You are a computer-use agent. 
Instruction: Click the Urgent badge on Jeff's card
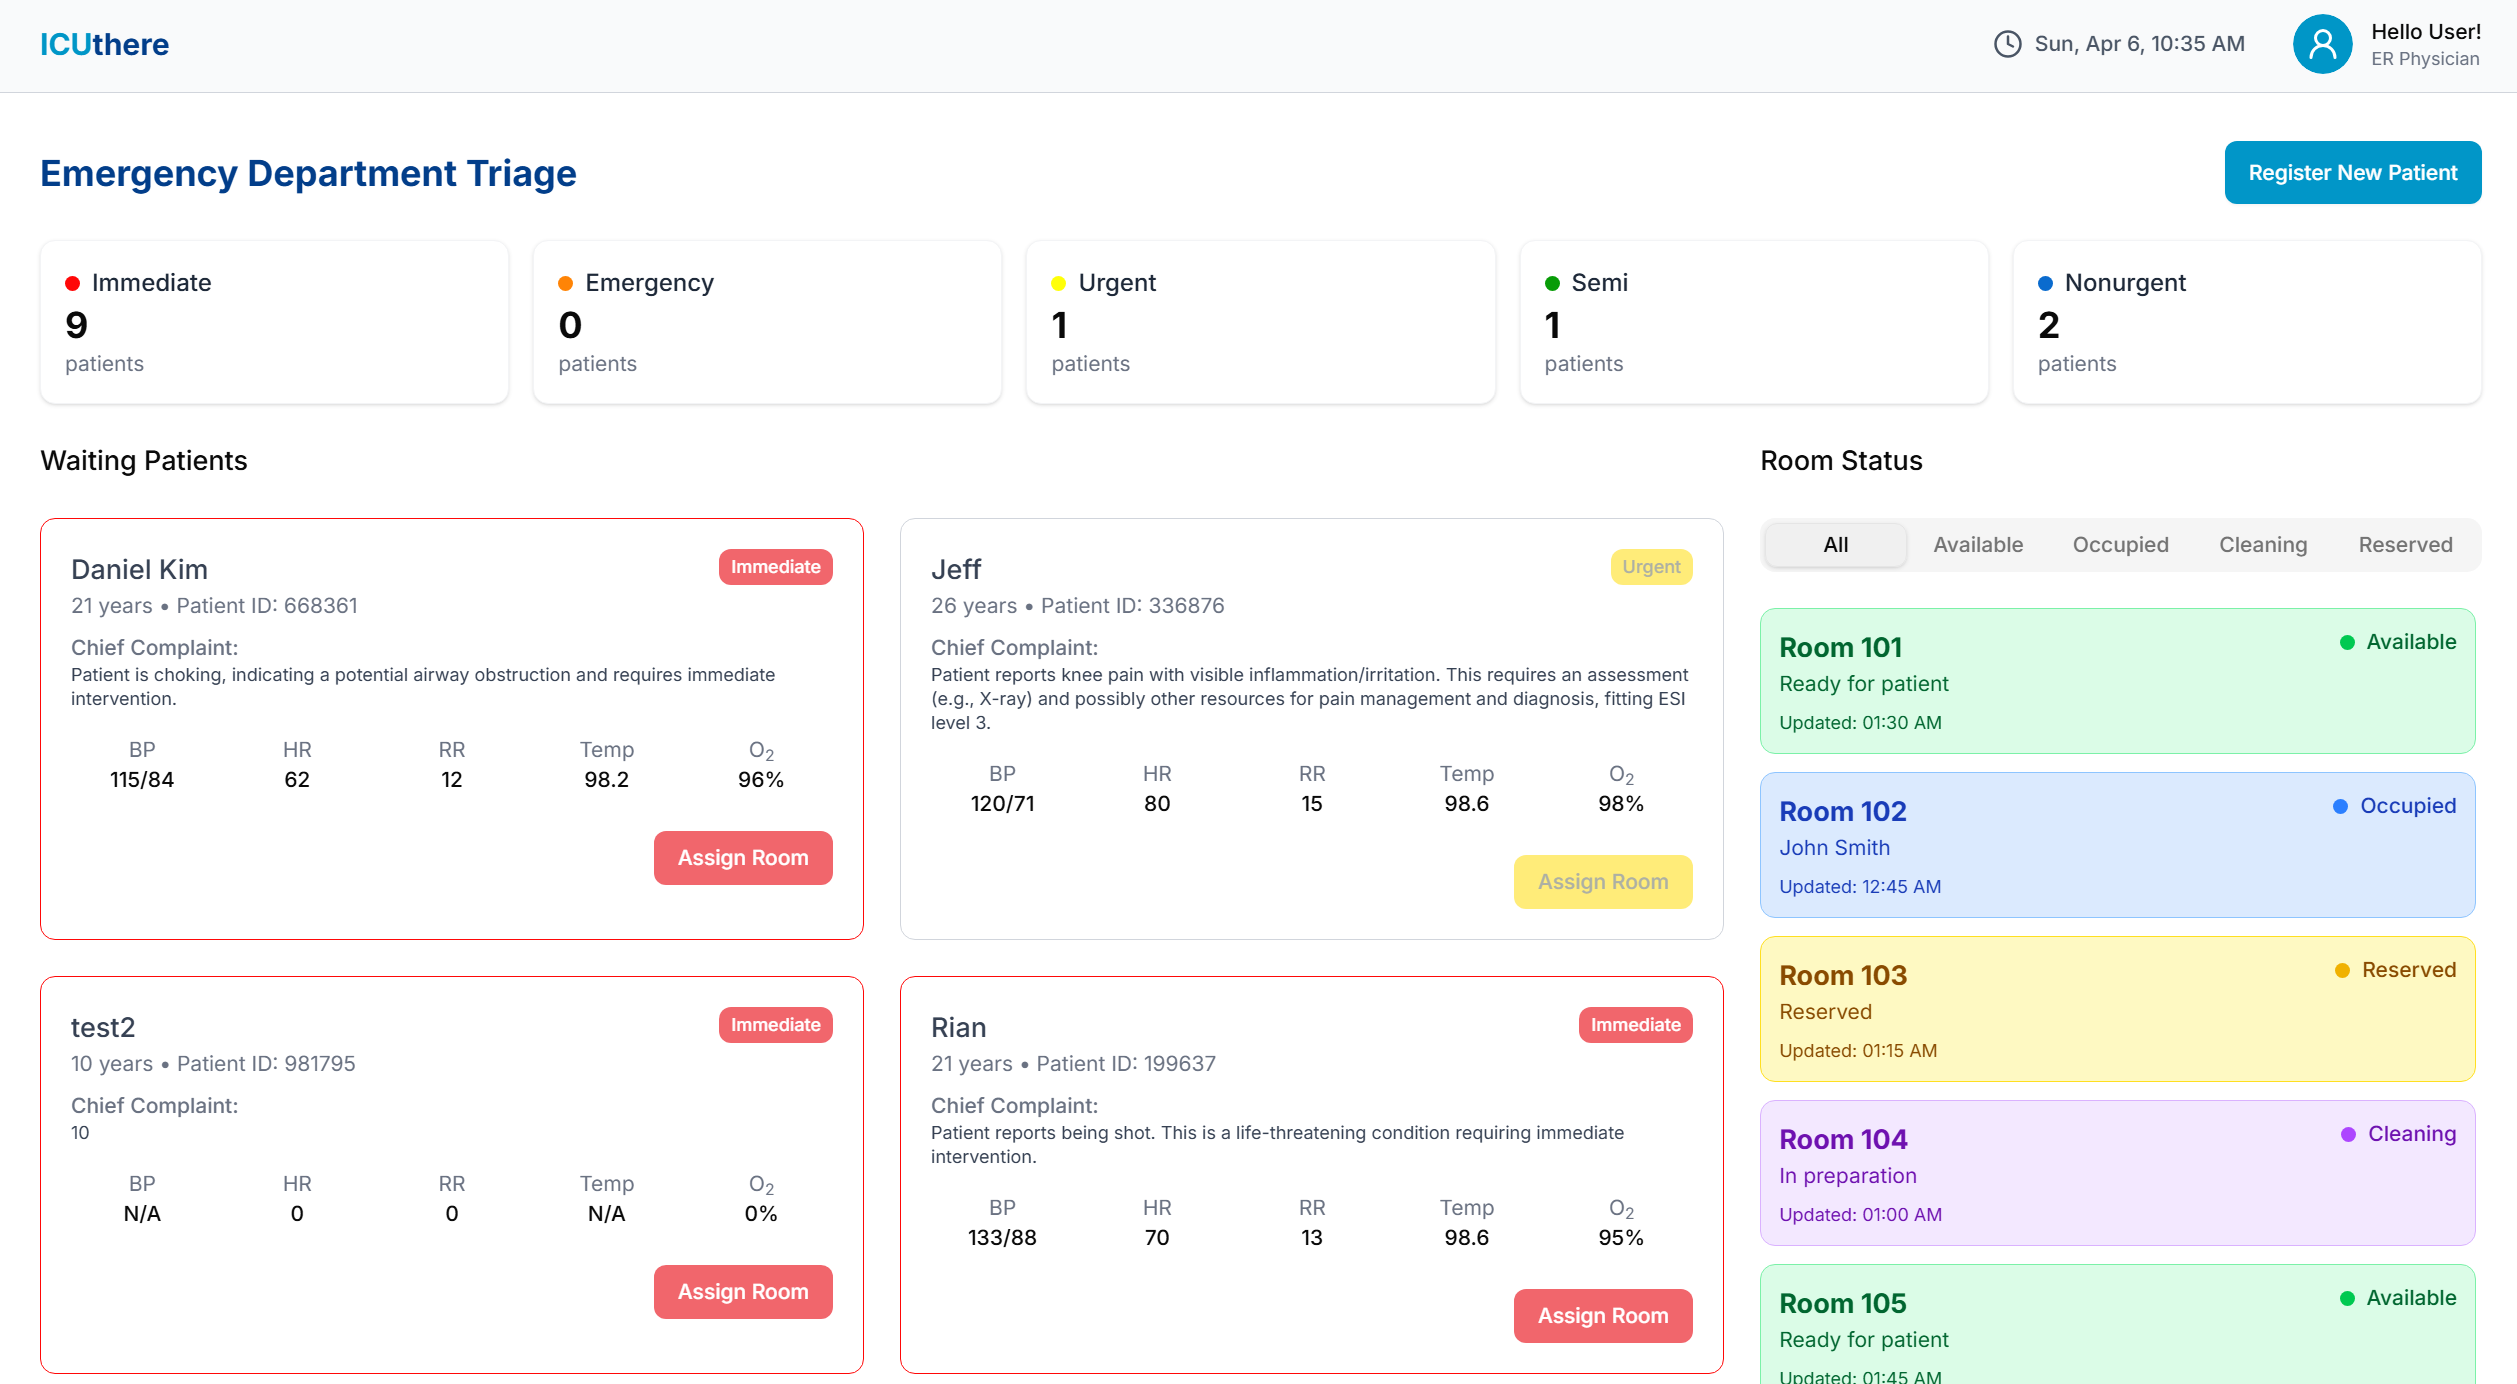(x=1650, y=567)
